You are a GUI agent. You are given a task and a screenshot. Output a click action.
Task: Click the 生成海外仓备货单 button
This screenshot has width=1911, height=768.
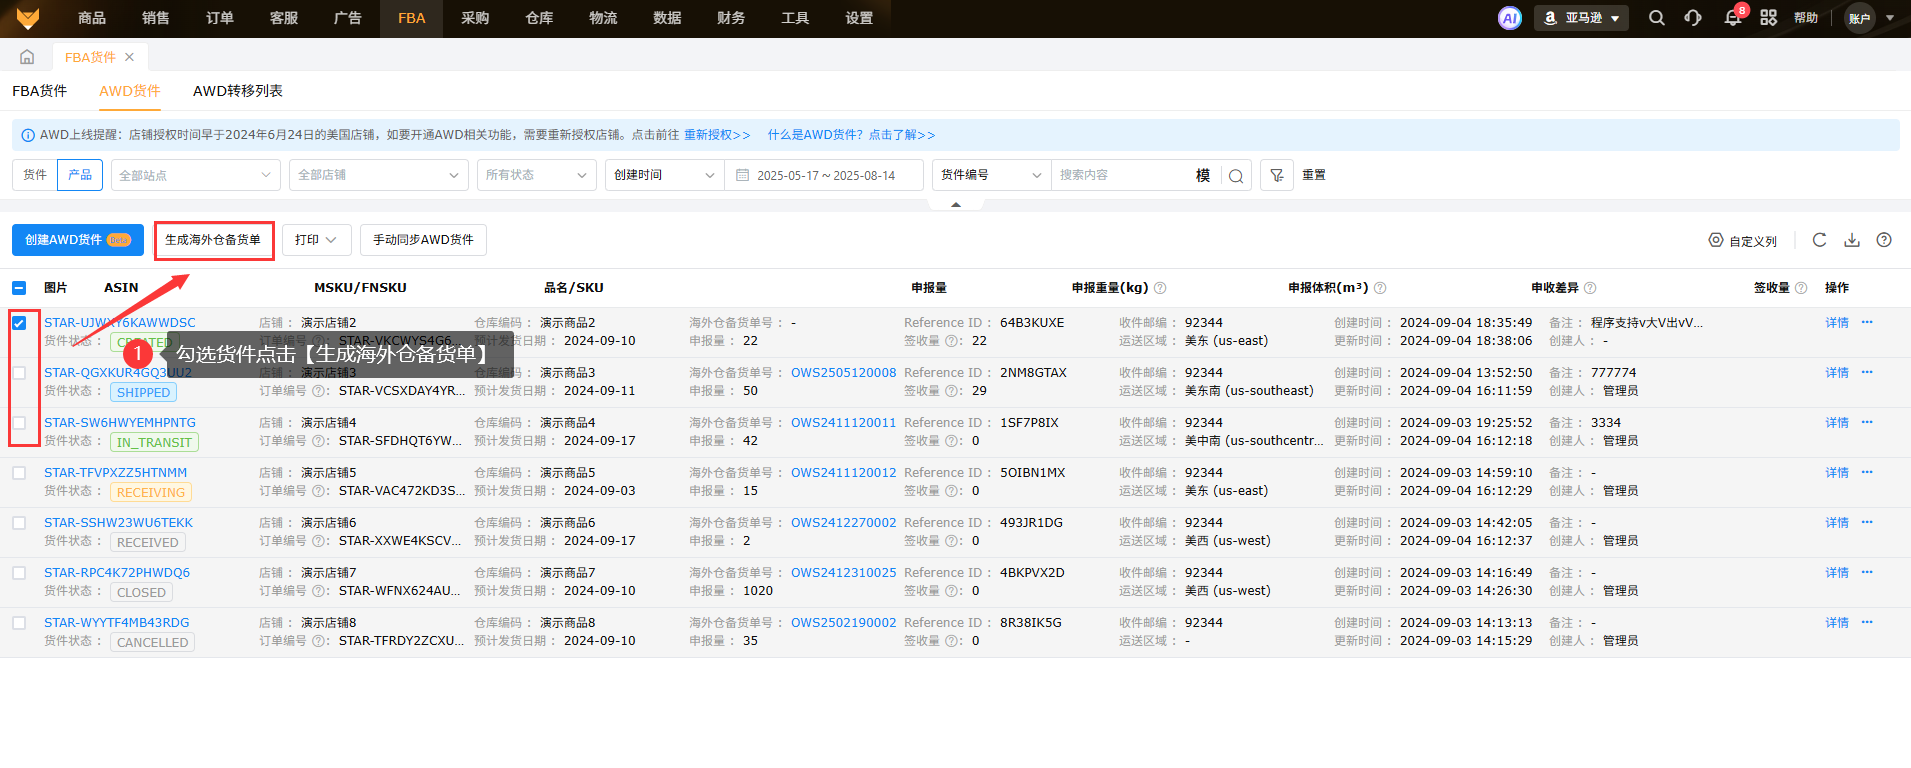(213, 240)
